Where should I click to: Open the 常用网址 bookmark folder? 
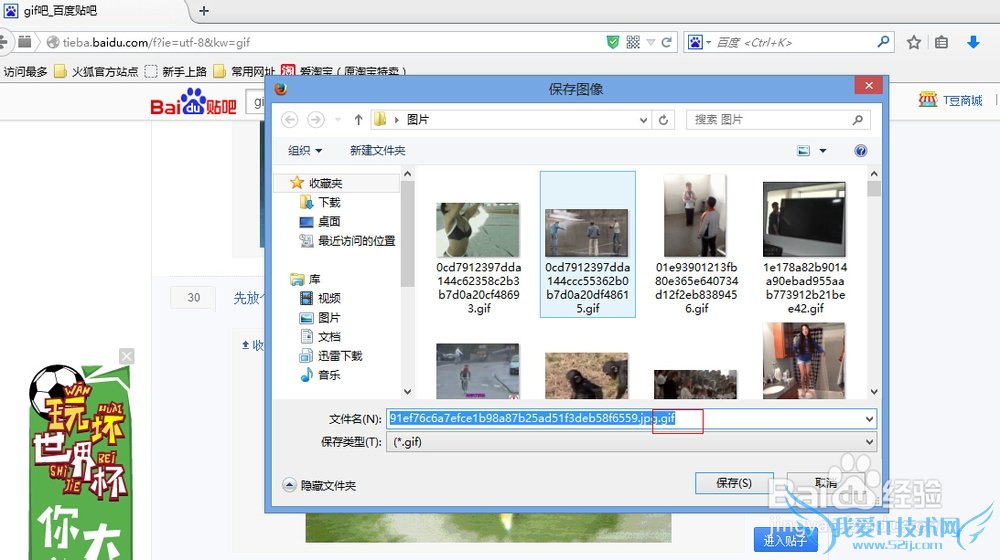point(244,71)
